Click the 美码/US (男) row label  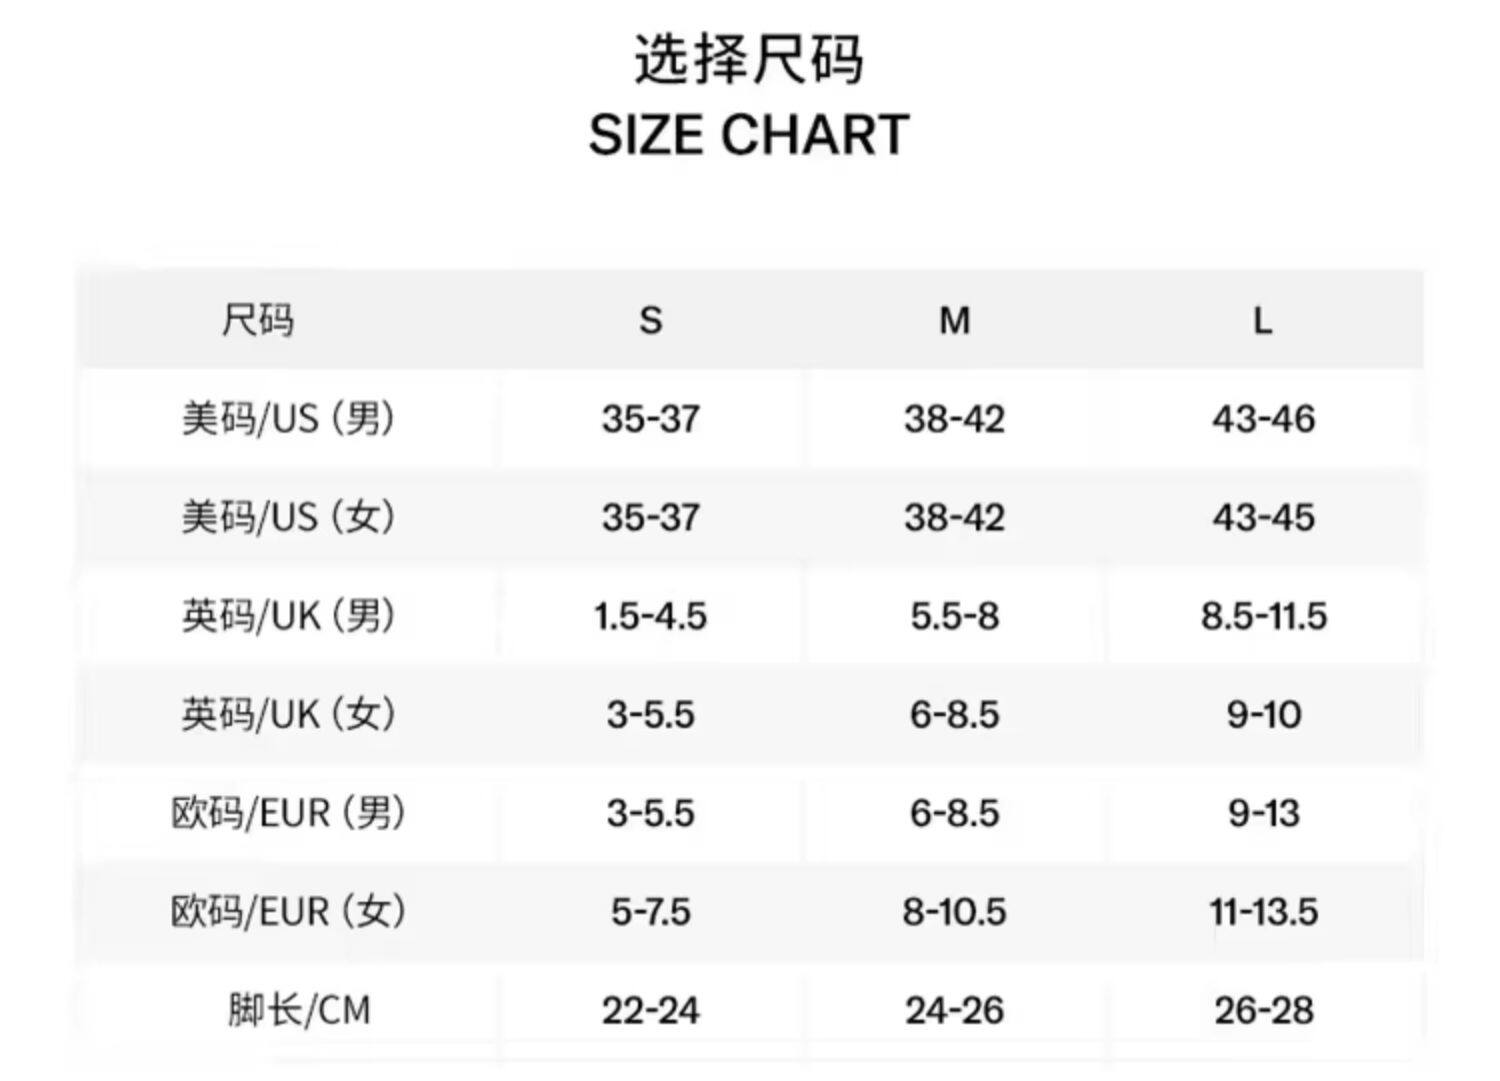tap(288, 418)
